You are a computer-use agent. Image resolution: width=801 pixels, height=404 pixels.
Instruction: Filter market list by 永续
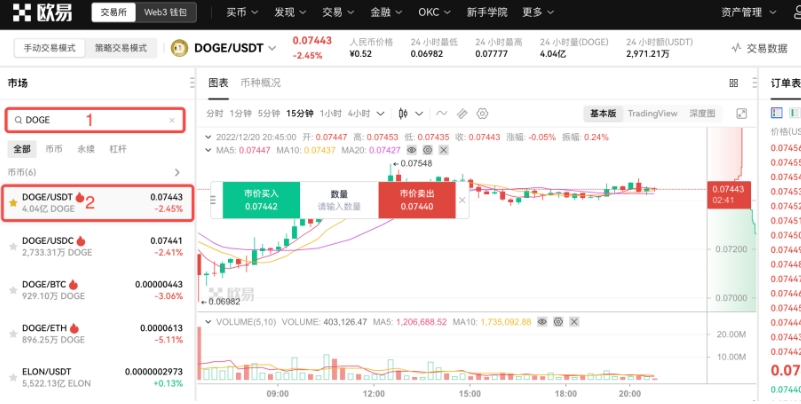(x=86, y=149)
